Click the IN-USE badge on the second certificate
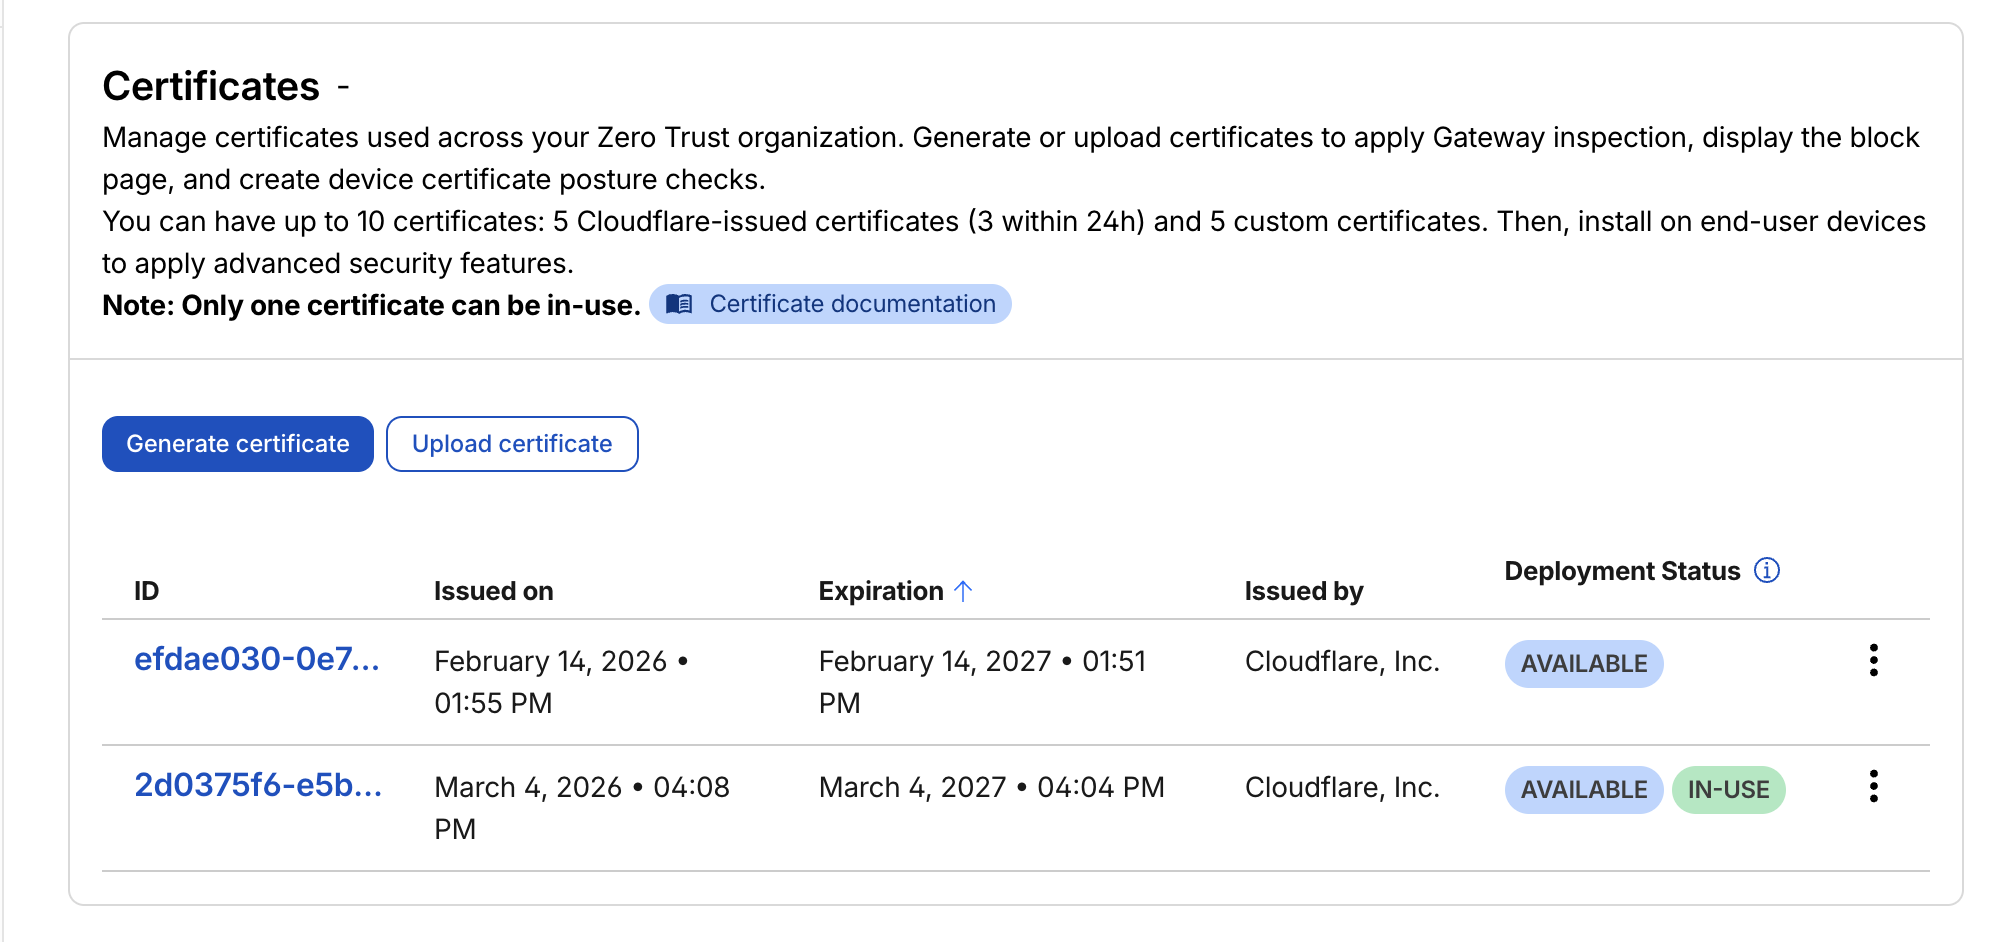This screenshot has width=2002, height=942. [x=1729, y=789]
